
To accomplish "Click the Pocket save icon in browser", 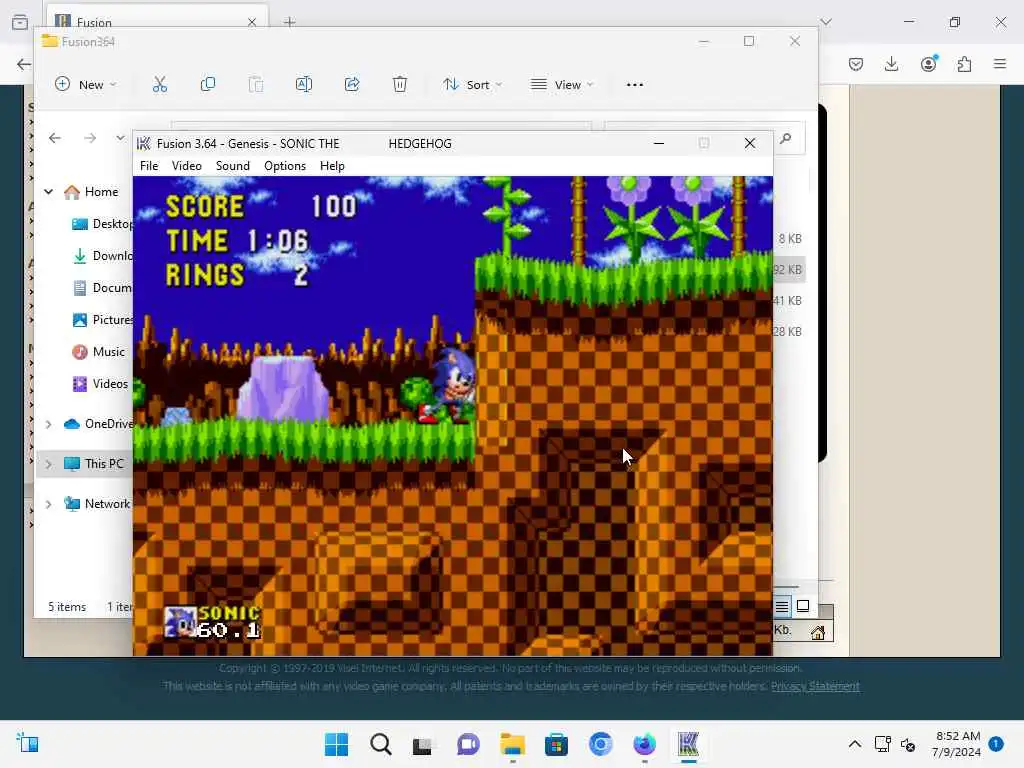I will tap(856, 64).
